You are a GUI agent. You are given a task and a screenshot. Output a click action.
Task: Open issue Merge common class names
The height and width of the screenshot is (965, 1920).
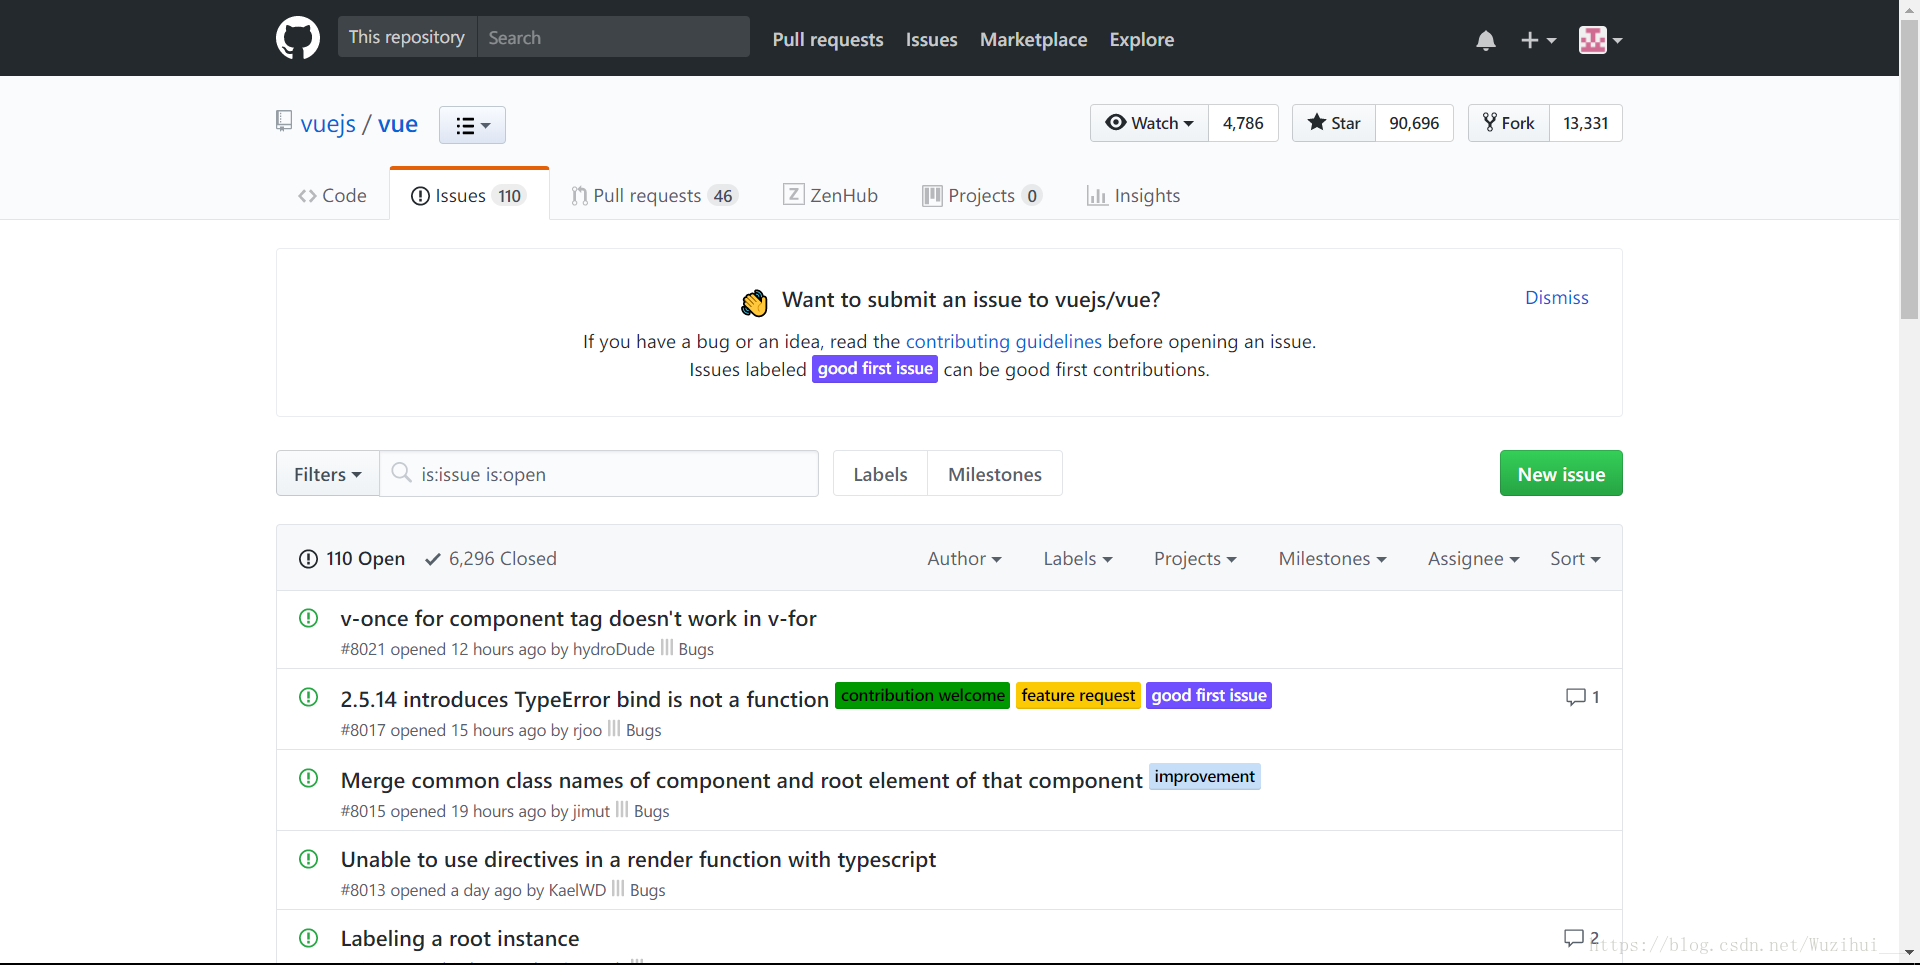[741, 780]
